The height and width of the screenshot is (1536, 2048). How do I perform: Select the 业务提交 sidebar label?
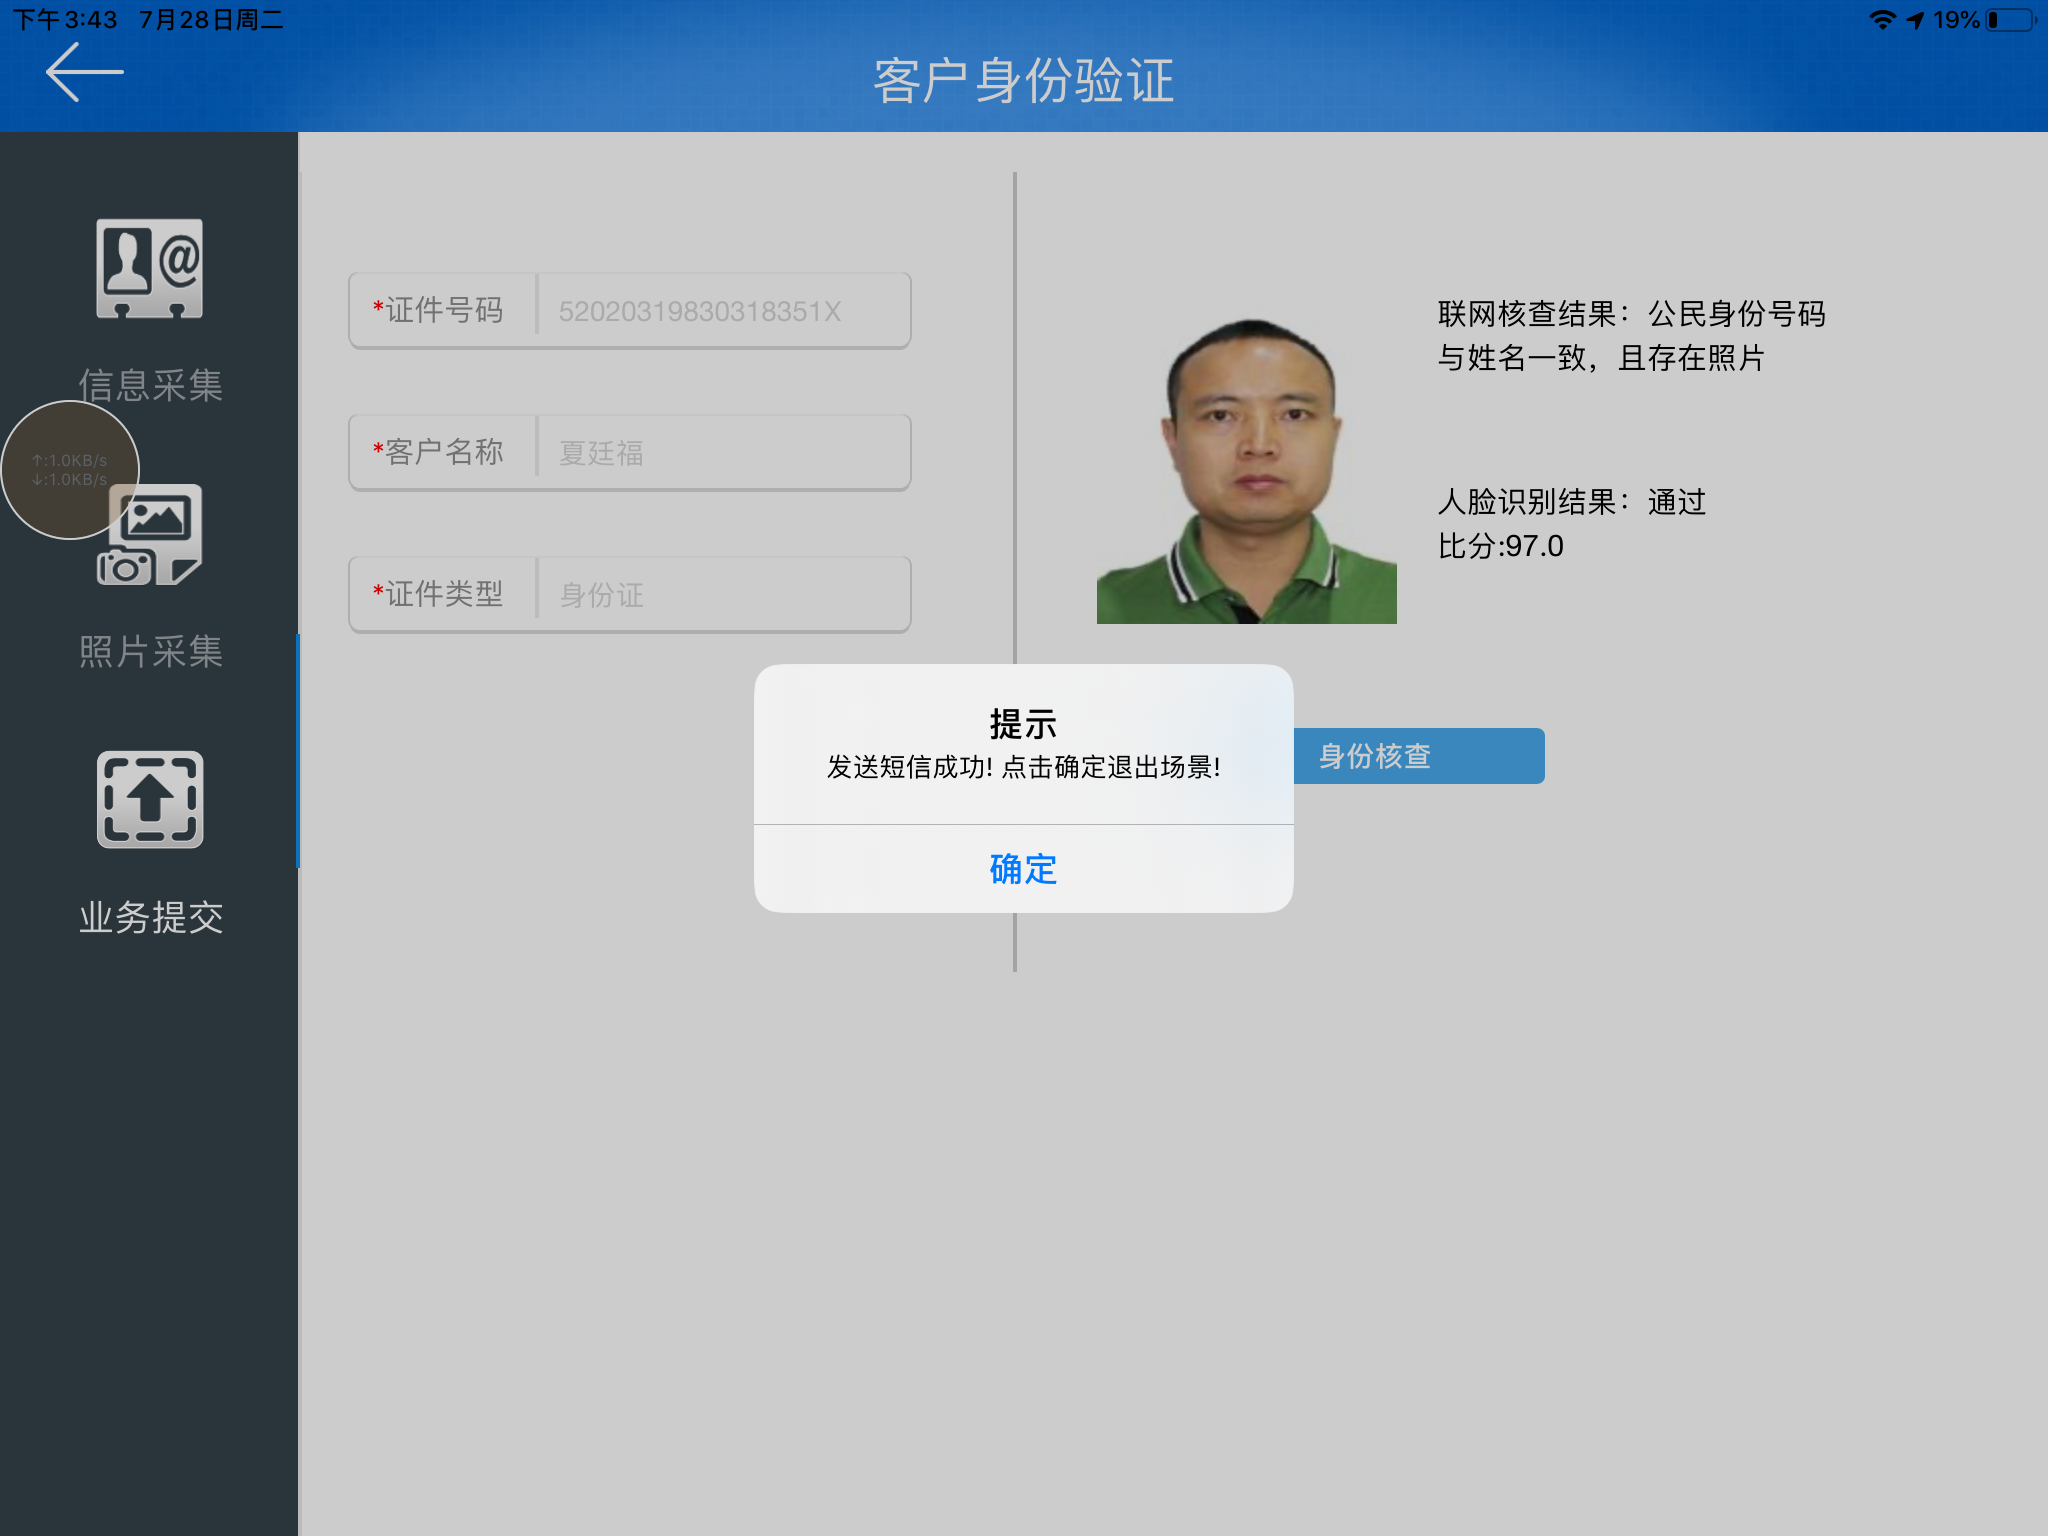(x=150, y=917)
